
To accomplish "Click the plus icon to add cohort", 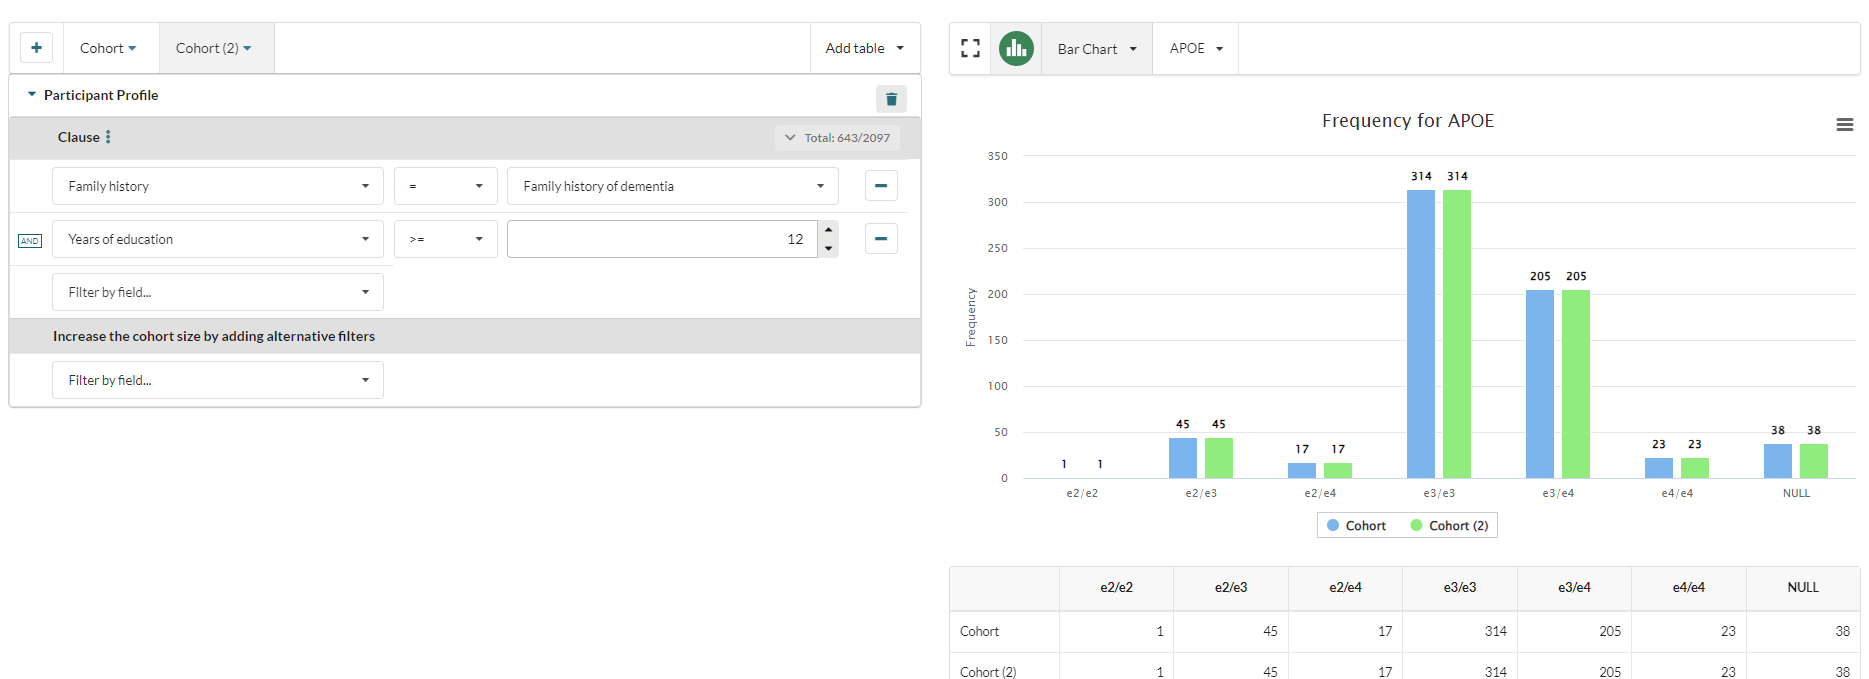I will tap(36, 48).
